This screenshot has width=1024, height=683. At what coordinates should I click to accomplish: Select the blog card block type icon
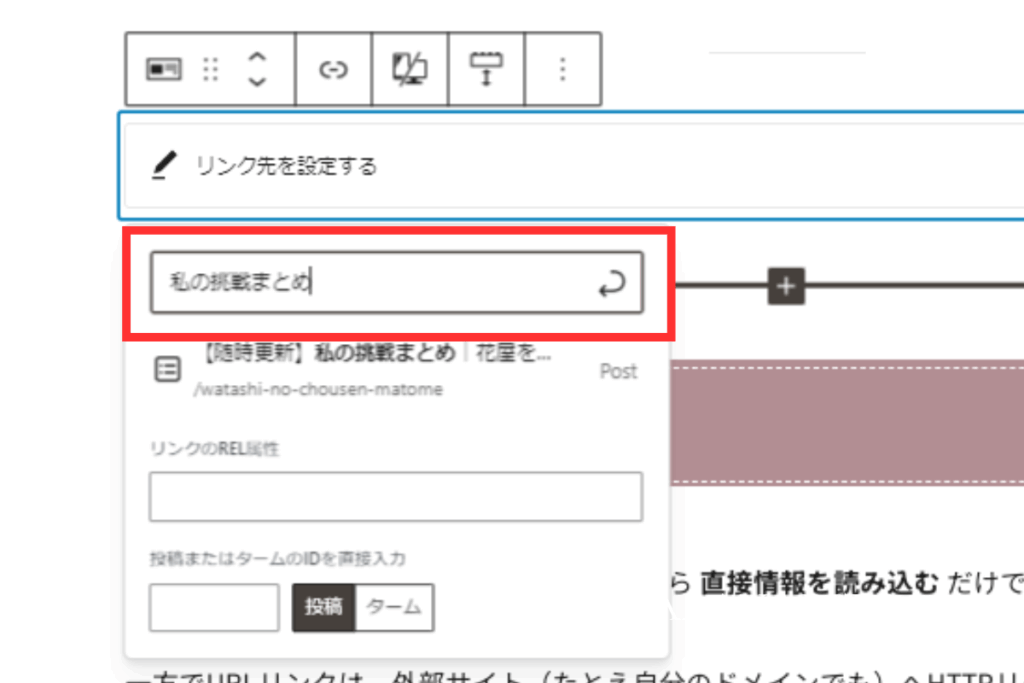click(166, 68)
